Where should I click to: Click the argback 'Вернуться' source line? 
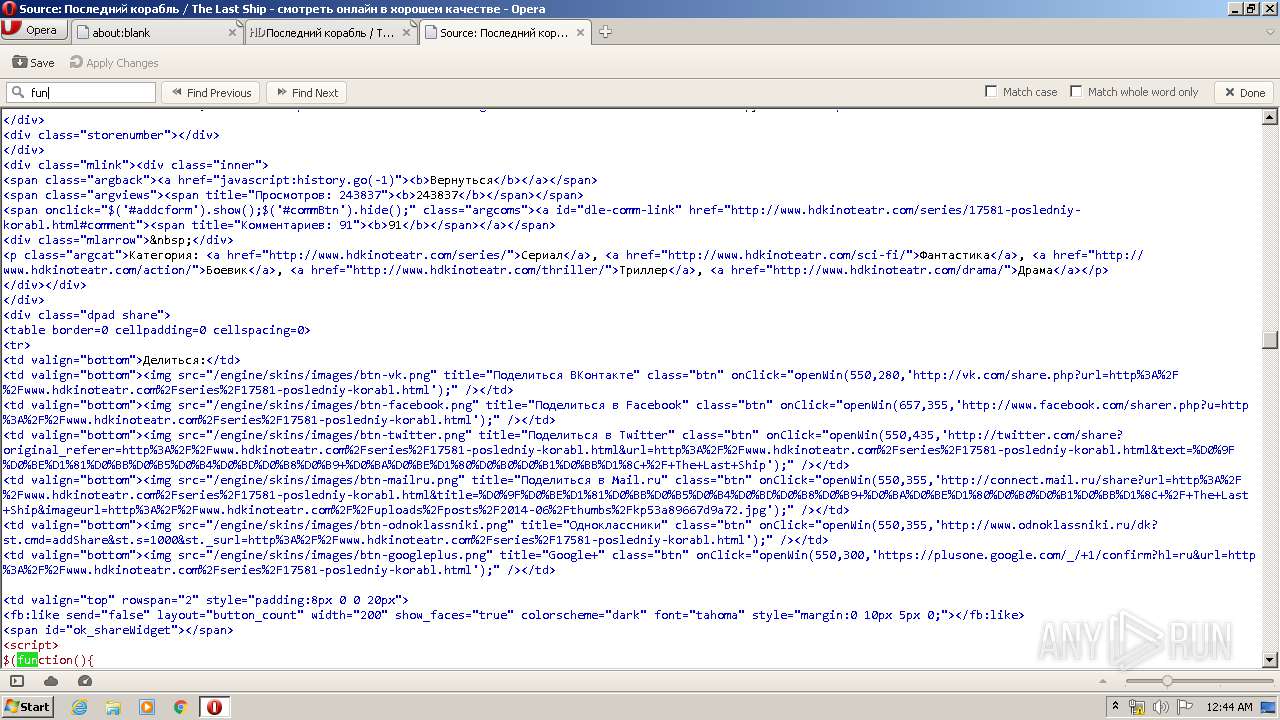(x=300, y=180)
